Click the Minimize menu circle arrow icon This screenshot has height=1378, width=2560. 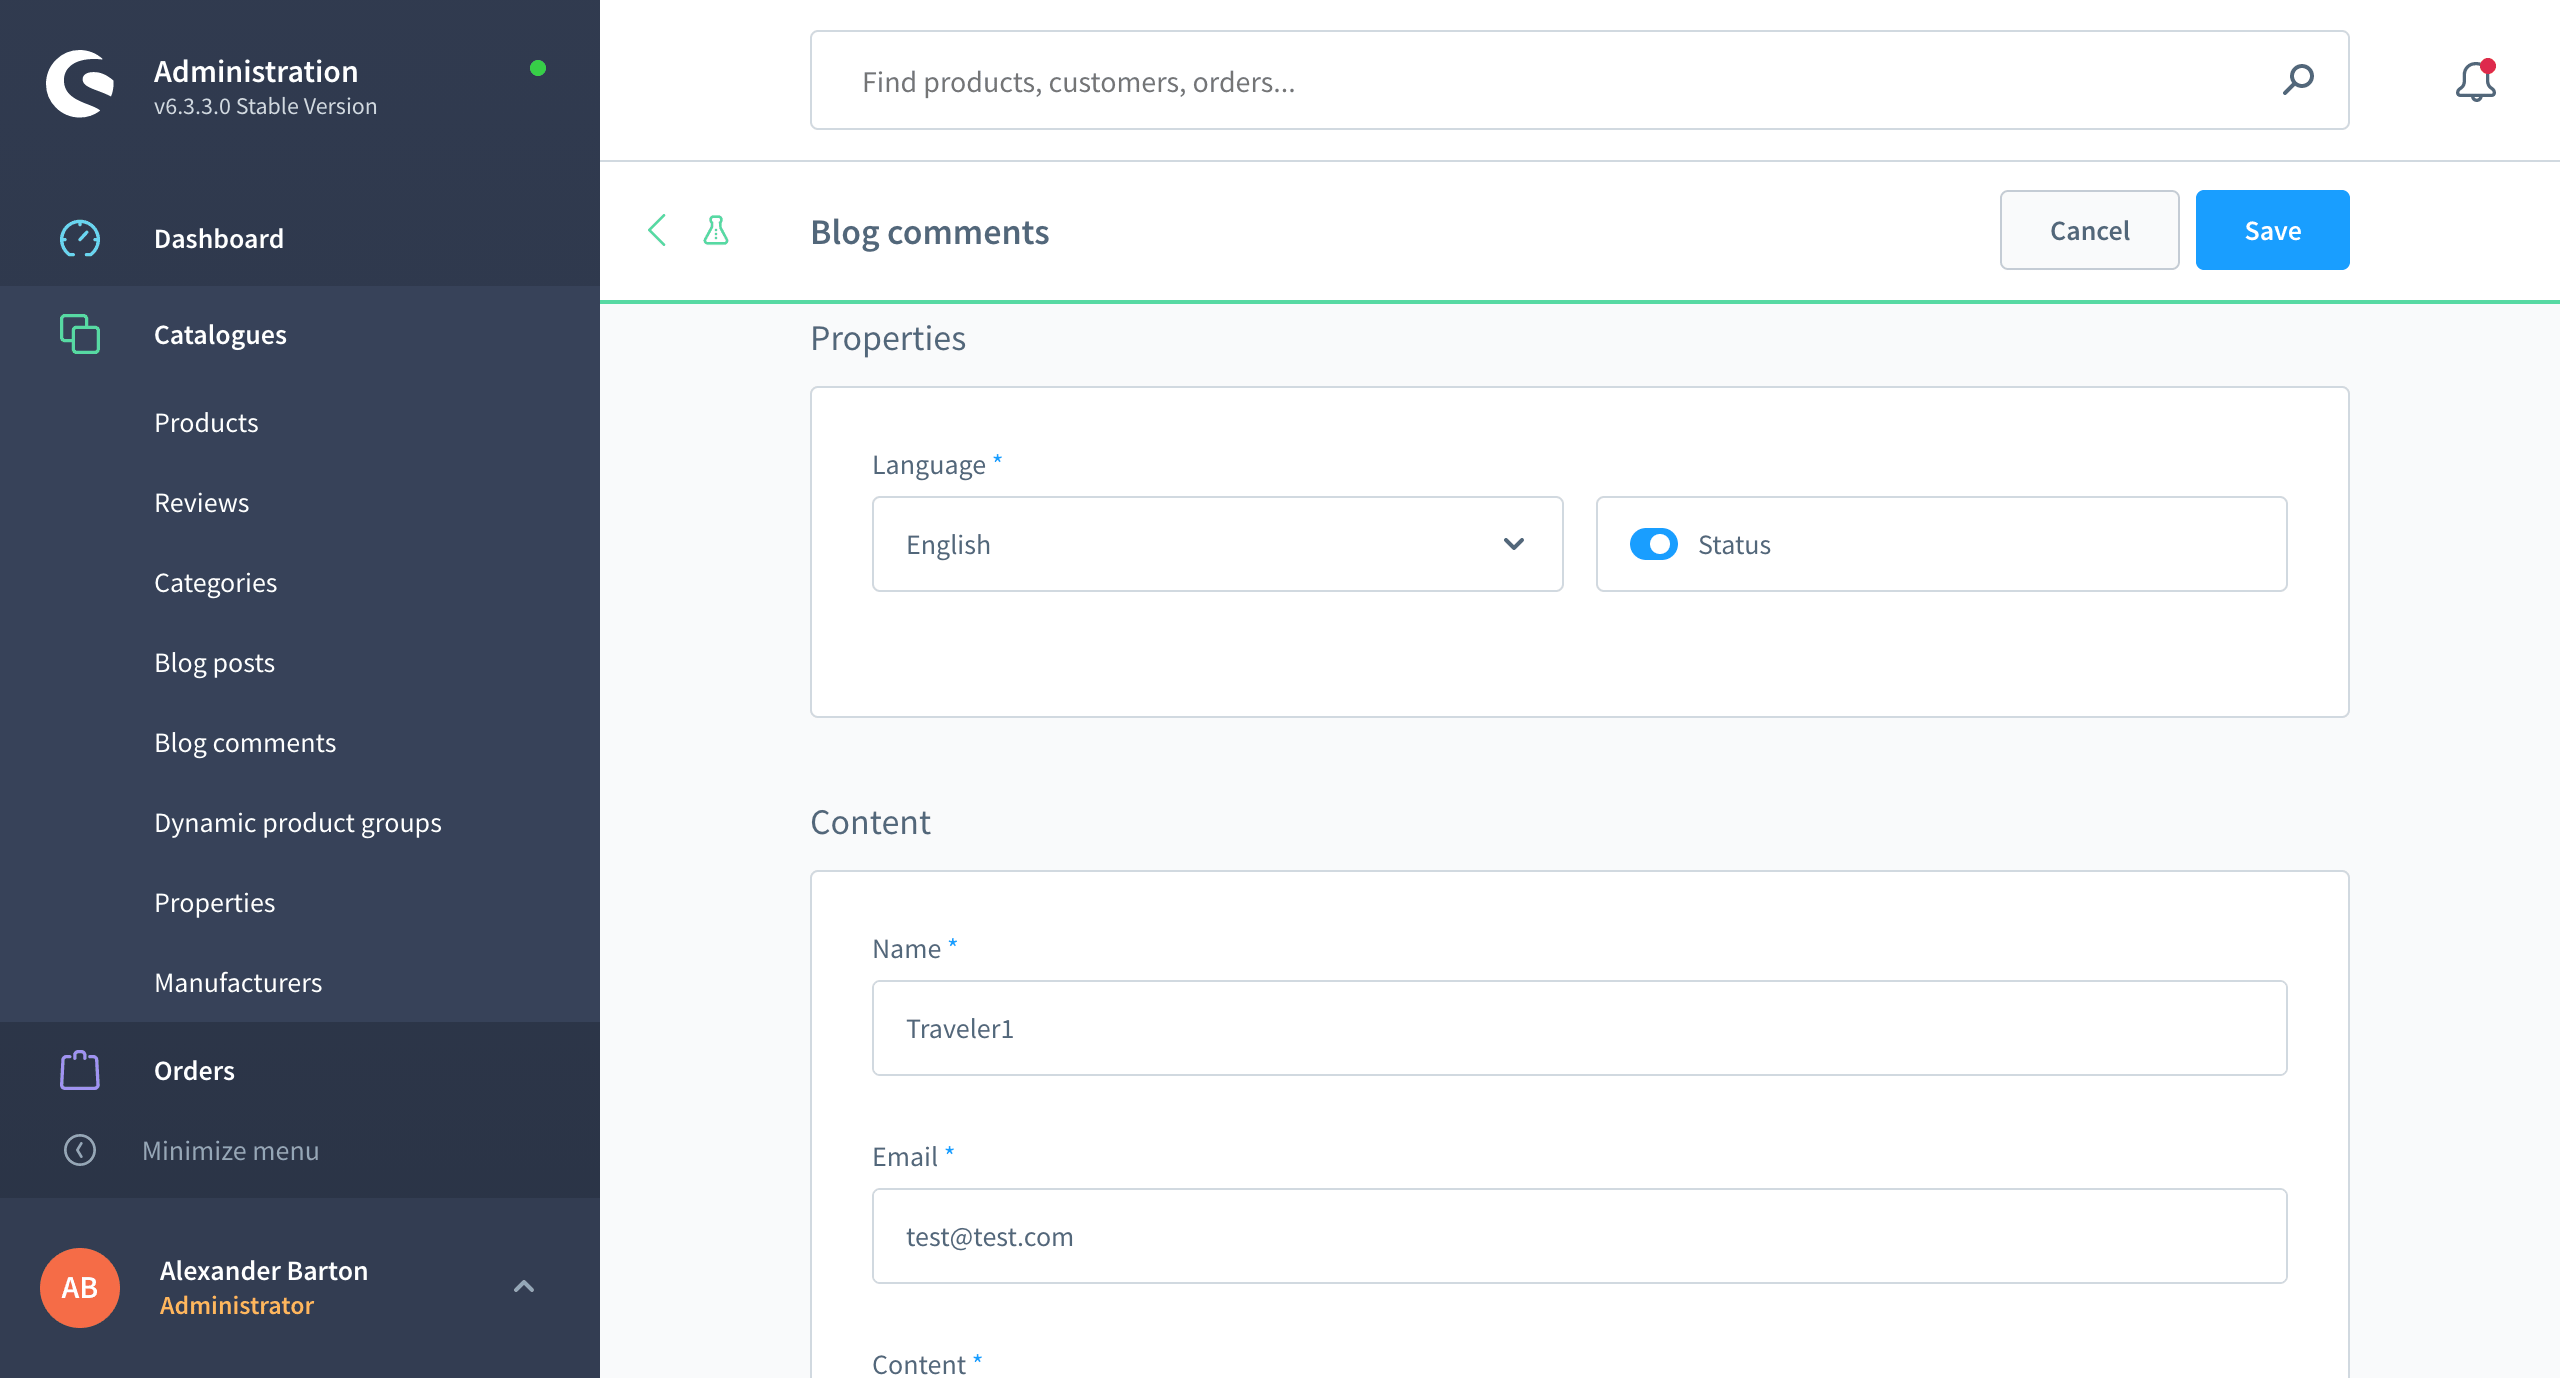(x=80, y=1150)
